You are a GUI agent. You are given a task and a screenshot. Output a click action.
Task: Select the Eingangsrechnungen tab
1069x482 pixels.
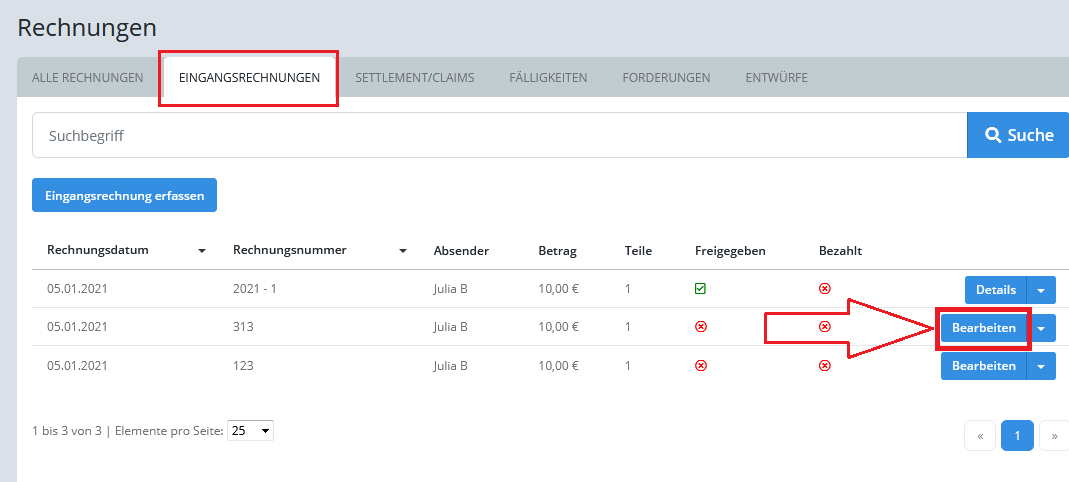(x=249, y=78)
